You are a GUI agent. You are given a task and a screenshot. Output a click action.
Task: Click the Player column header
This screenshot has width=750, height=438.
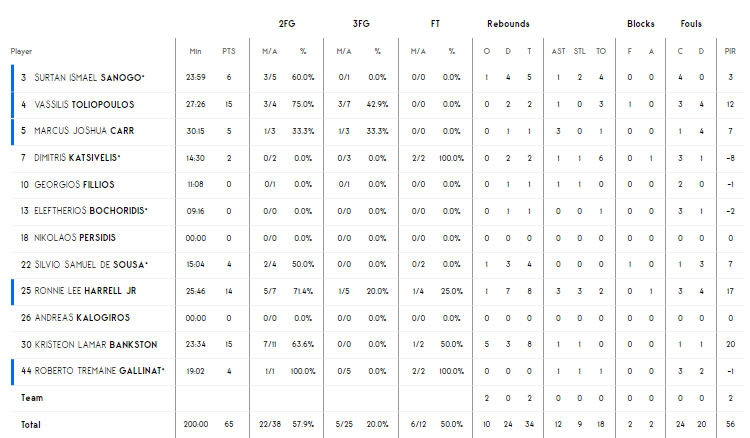coord(22,51)
